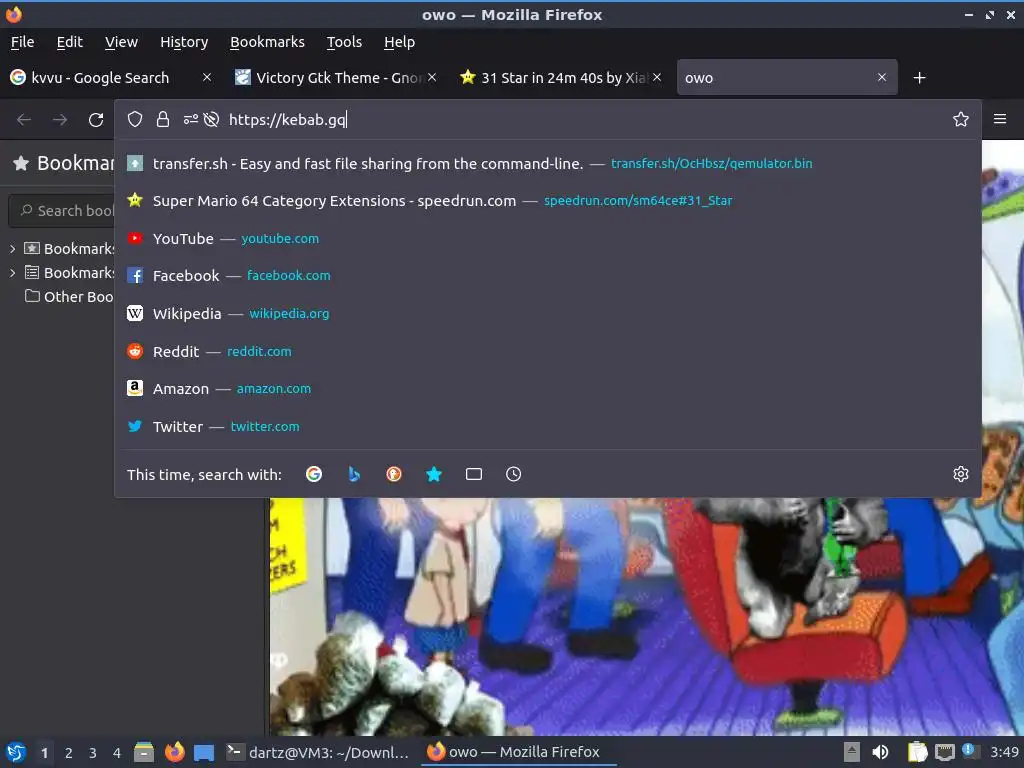Select the YouTube suggestion
Screen dimensions: 1024x768
pyautogui.click(x=547, y=238)
